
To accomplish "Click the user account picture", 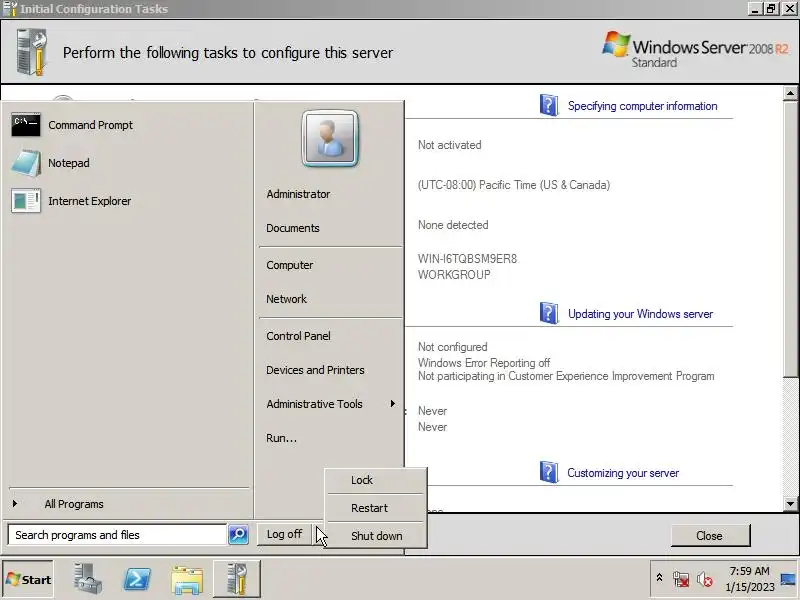I will click(x=330, y=139).
